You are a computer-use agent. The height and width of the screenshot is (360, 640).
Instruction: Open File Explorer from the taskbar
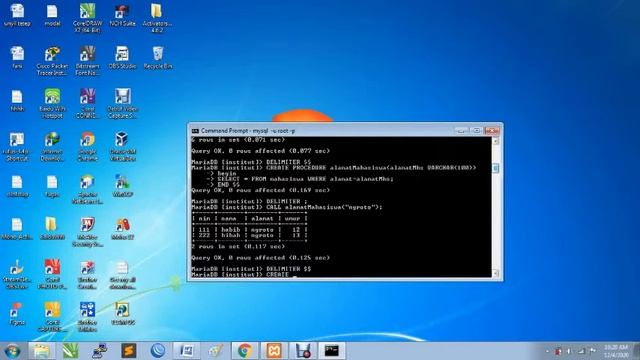pyautogui.click(x=41, y=351)
